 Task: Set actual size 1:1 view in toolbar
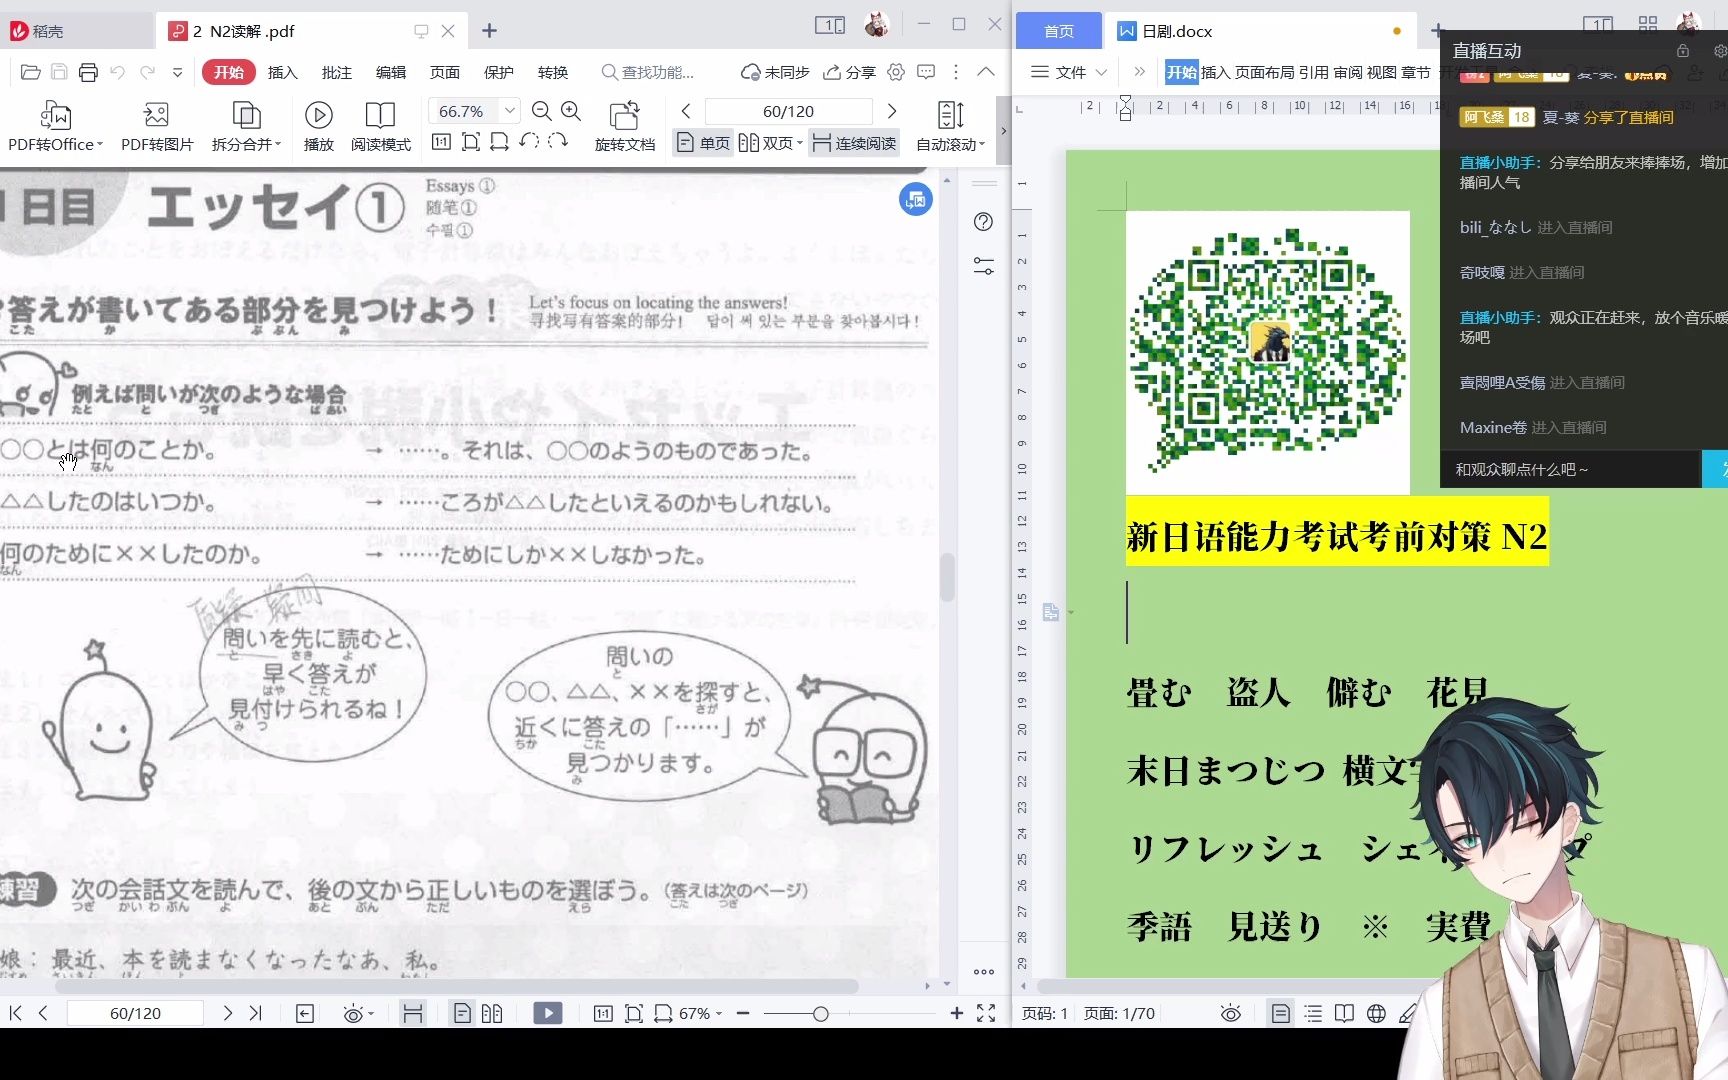click(x=441, y=142)
